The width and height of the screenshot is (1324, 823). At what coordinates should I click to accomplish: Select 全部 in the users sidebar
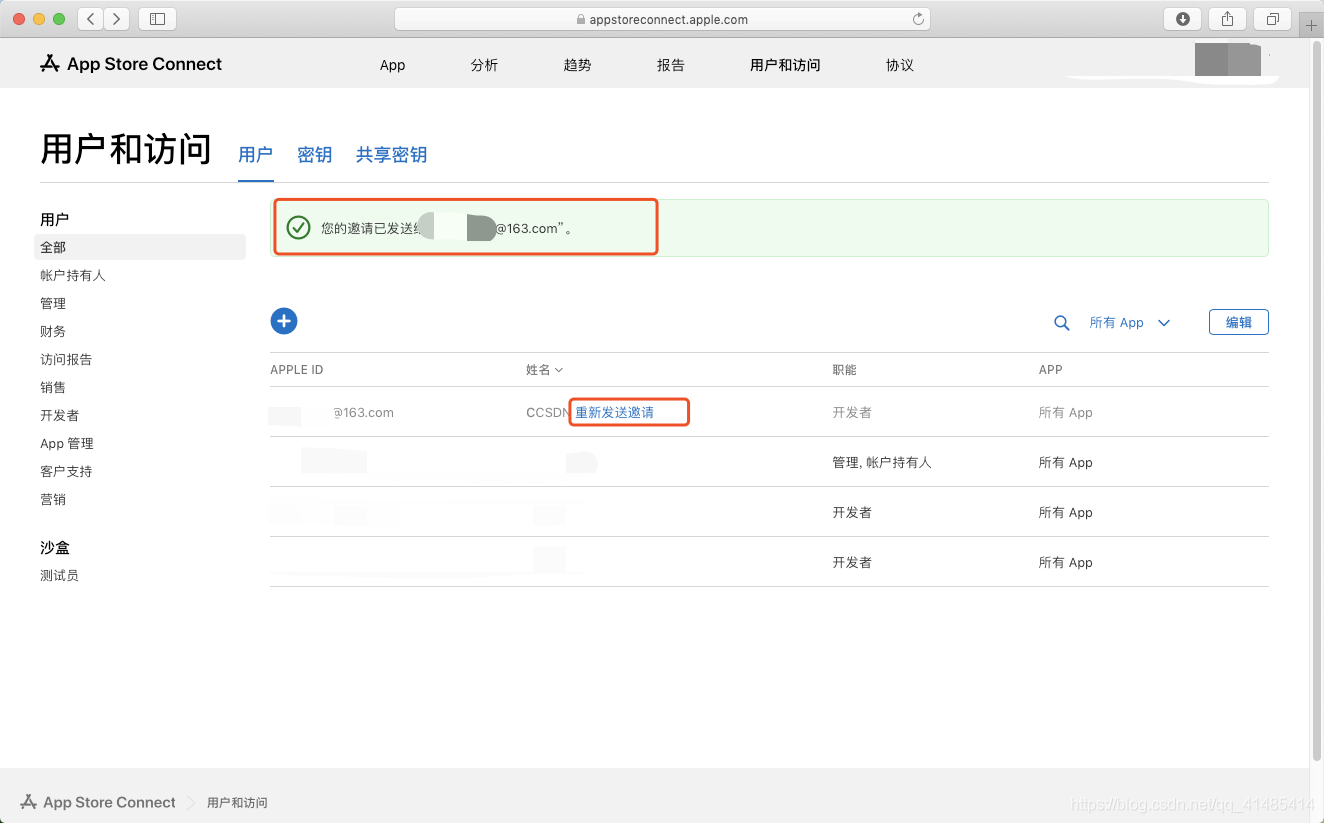coord(140,247)
